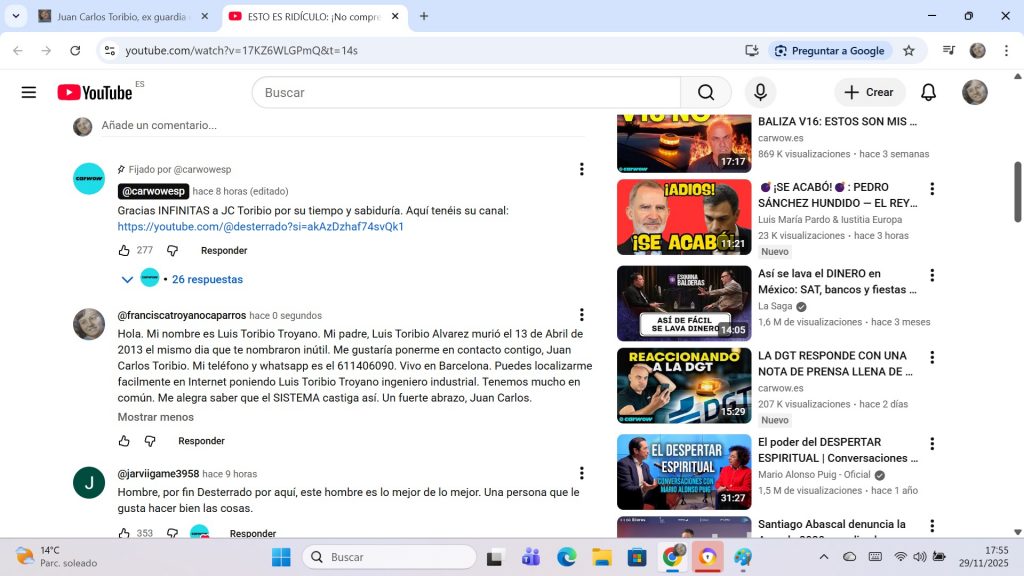Open the browser tab list dropdown
The width and height of the screenshot is (1024, 576).
pyautogui.click(x=16, y=16)
